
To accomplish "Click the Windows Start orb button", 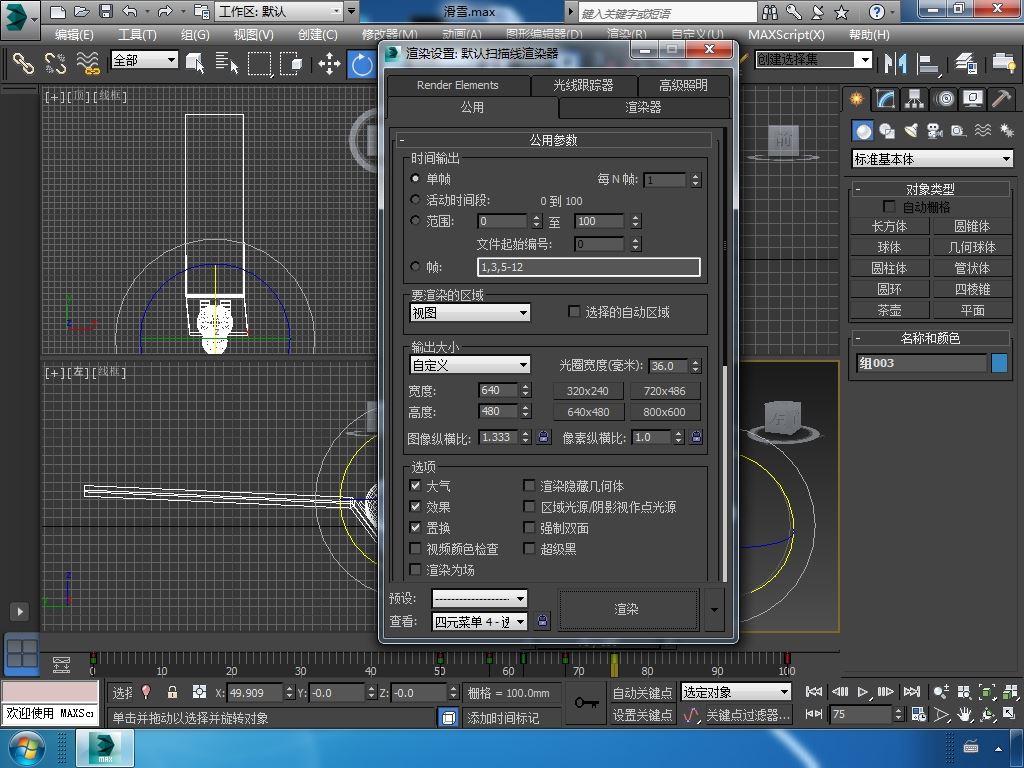I will pos(26,748).
